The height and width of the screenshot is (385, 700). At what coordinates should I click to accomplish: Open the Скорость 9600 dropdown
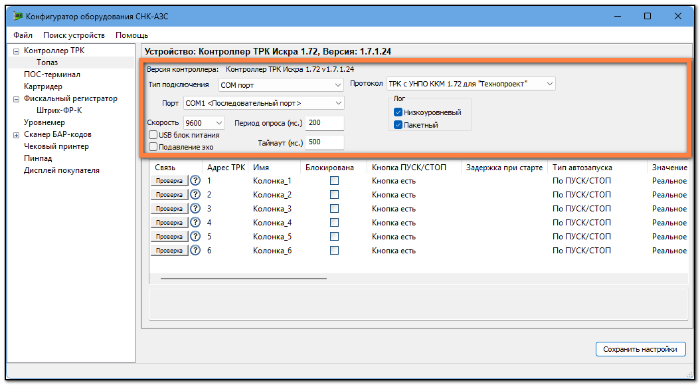tap(204, 122)
